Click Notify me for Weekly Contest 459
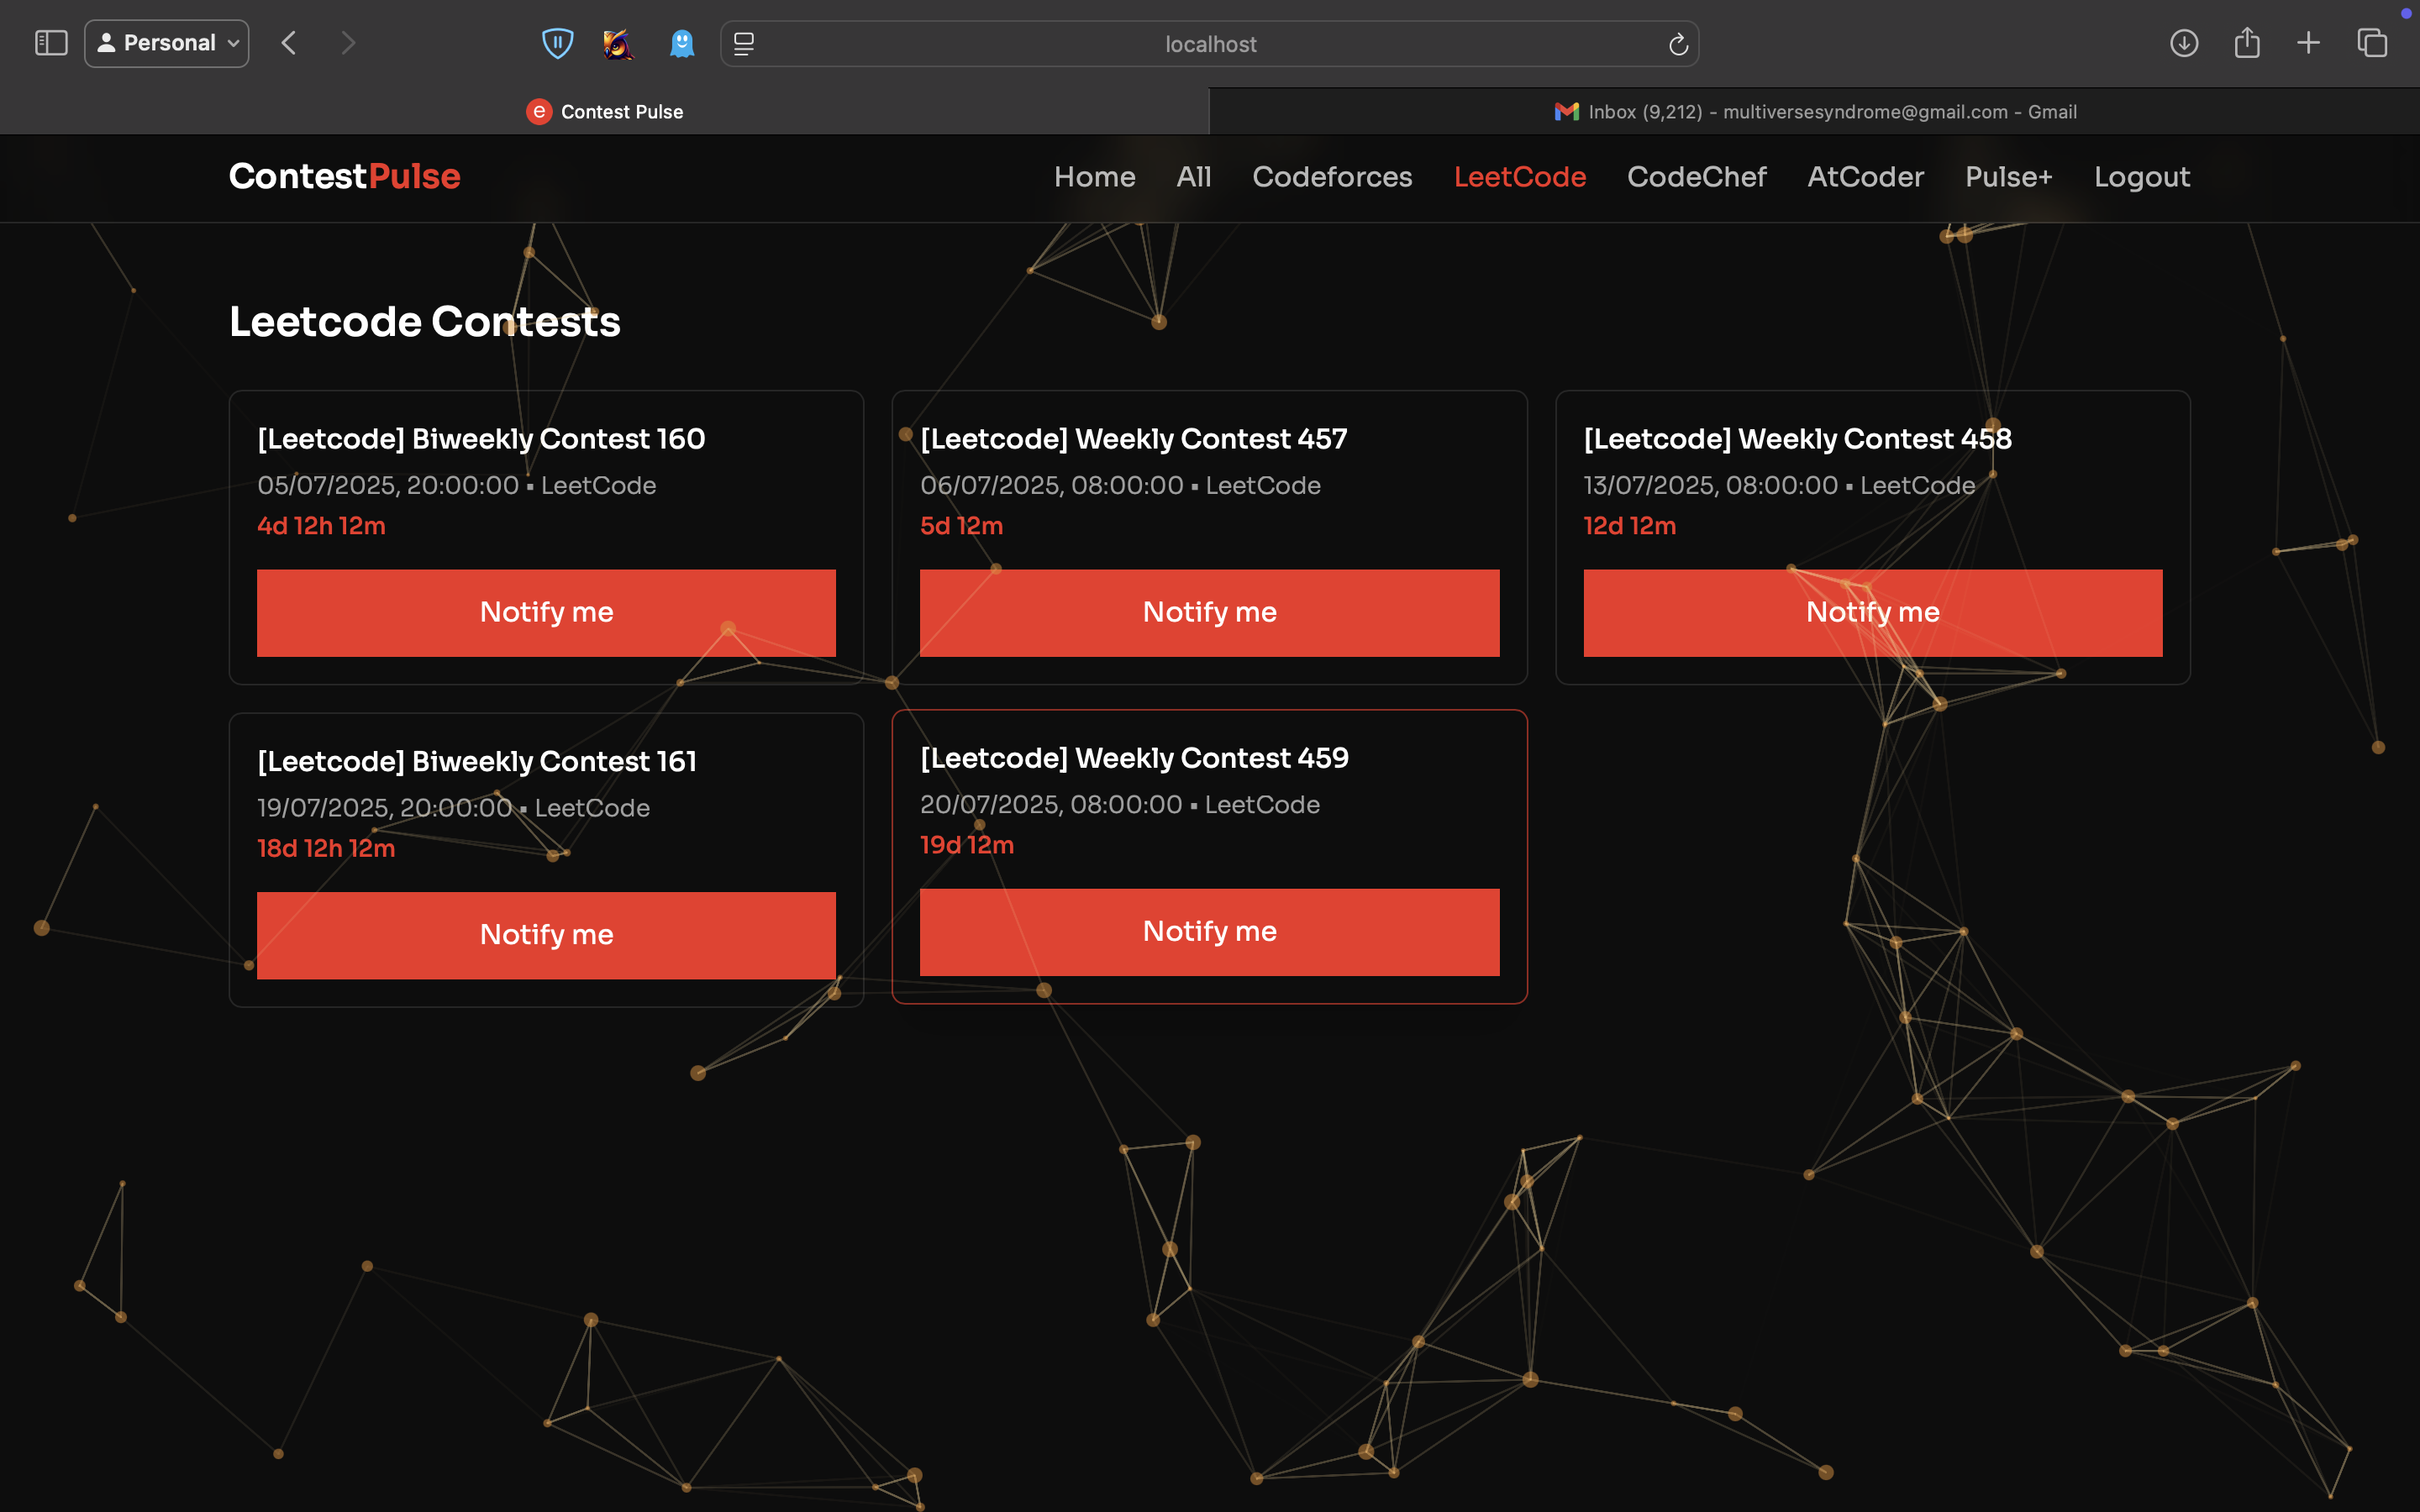 pos(1209,931)
